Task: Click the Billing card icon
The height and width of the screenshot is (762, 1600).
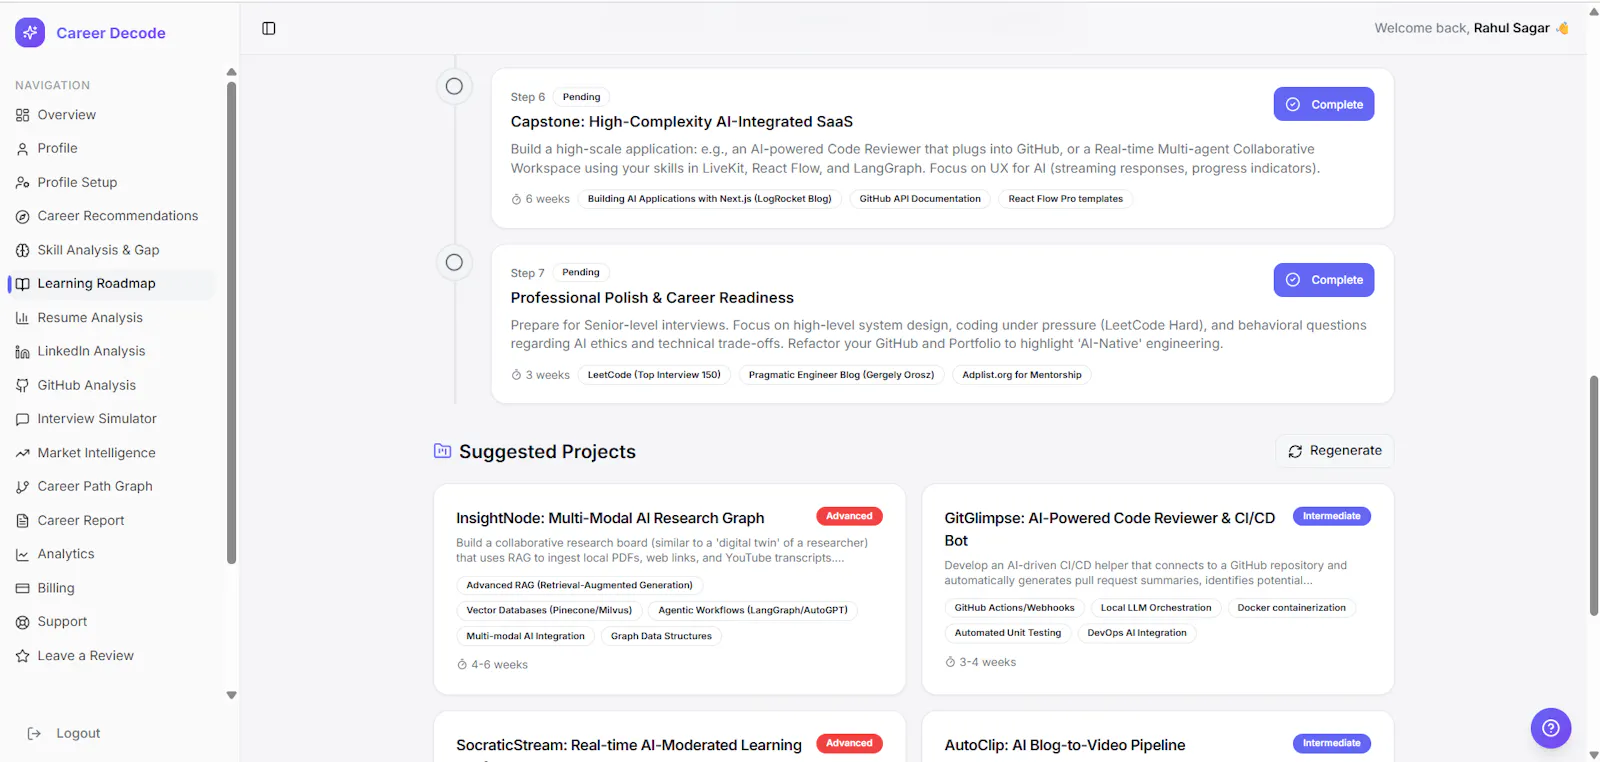Action: point(22,588)
